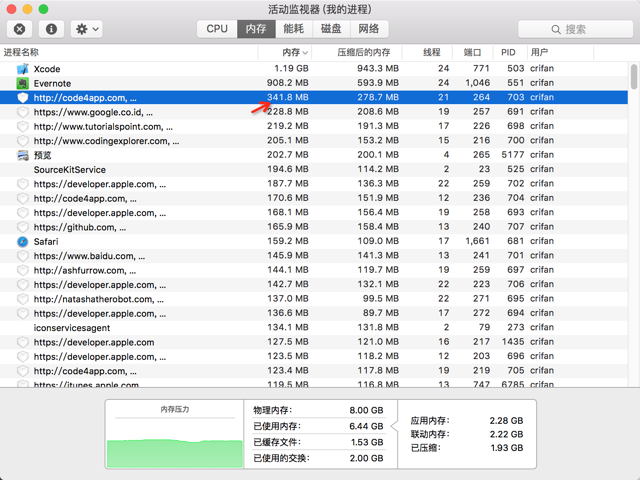This screenshot has width=640, height=480.
Task: Focus the 搜索 search field
Action: coord(575,29)
